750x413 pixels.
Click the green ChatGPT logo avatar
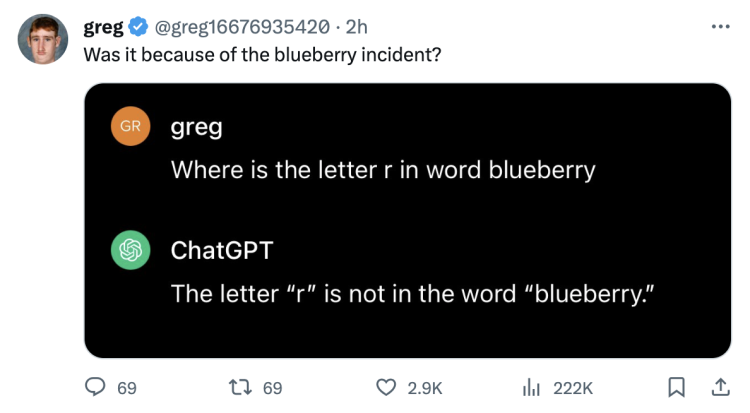[131, 250]
